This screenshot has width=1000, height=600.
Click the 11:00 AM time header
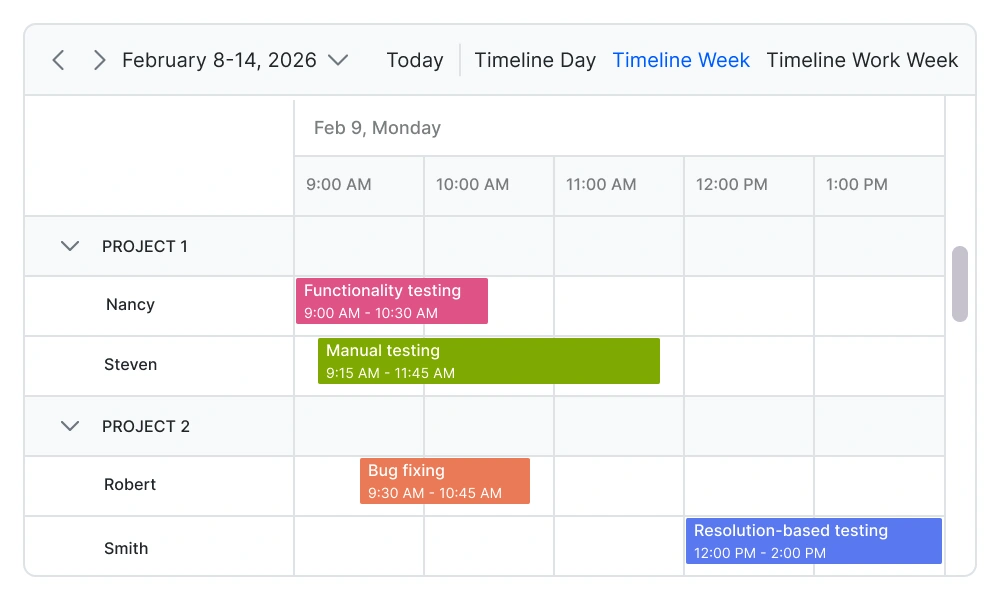[x=600, y=185]
